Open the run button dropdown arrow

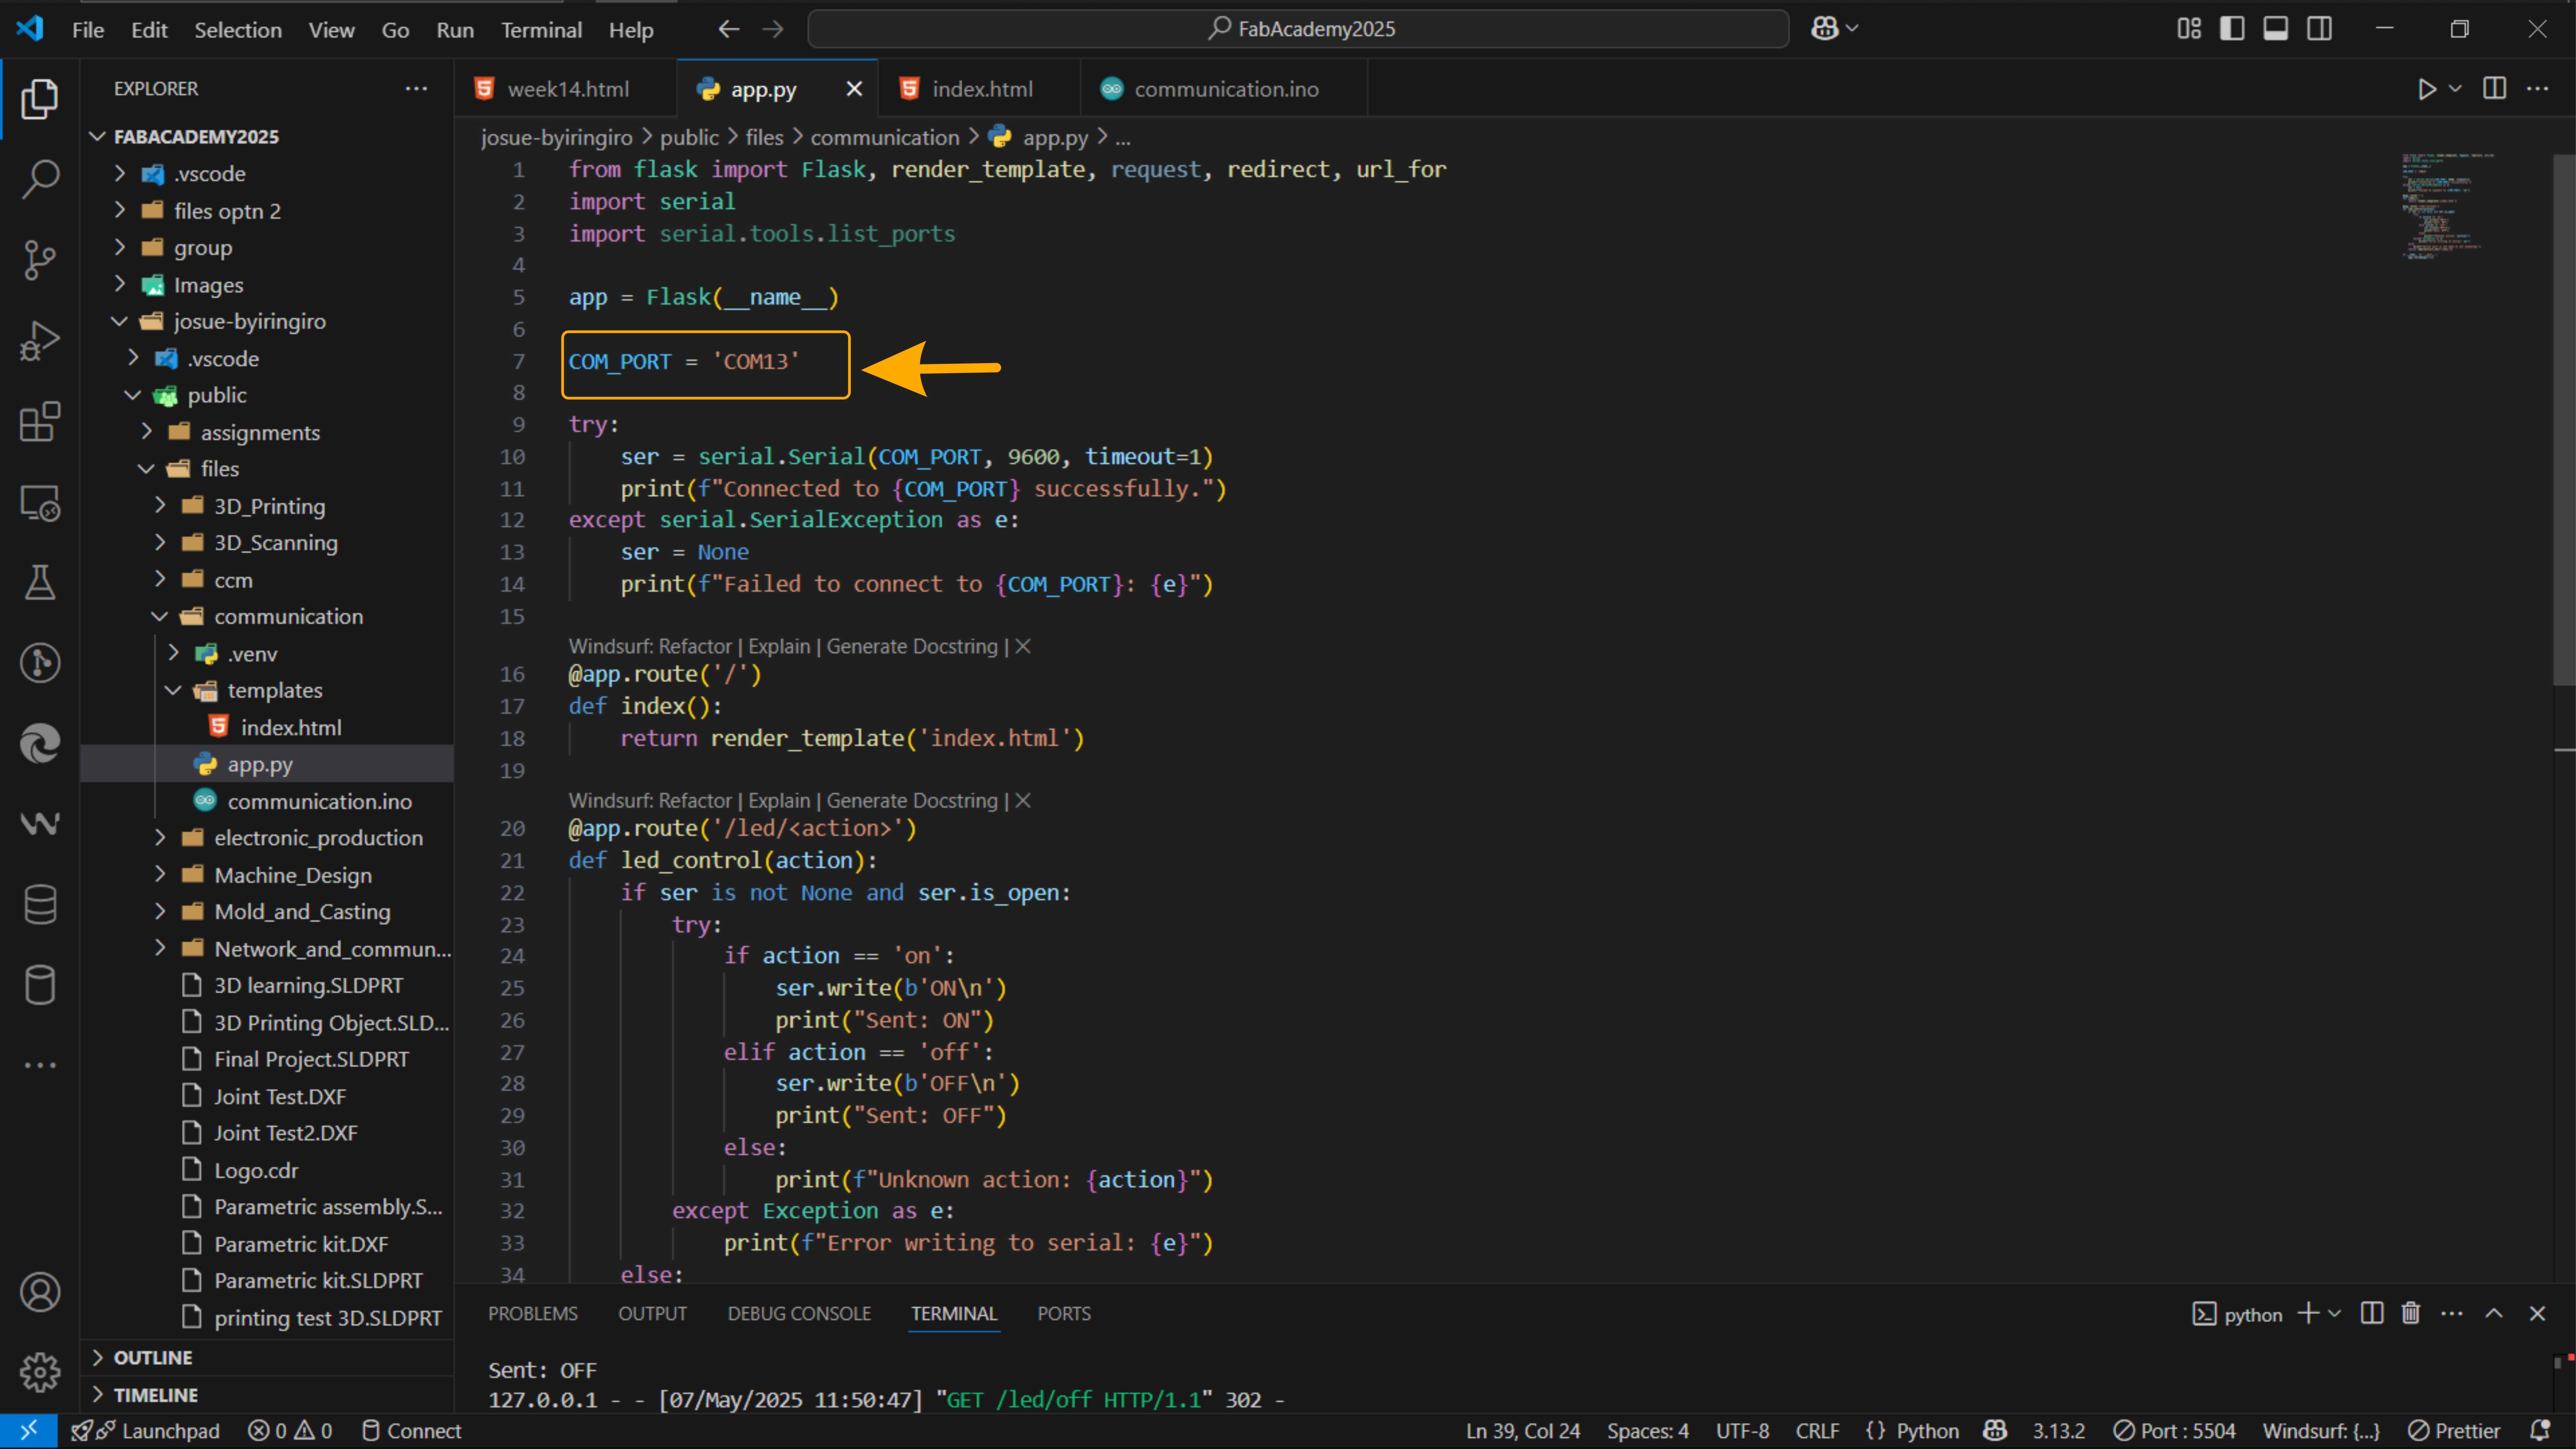2455,89
